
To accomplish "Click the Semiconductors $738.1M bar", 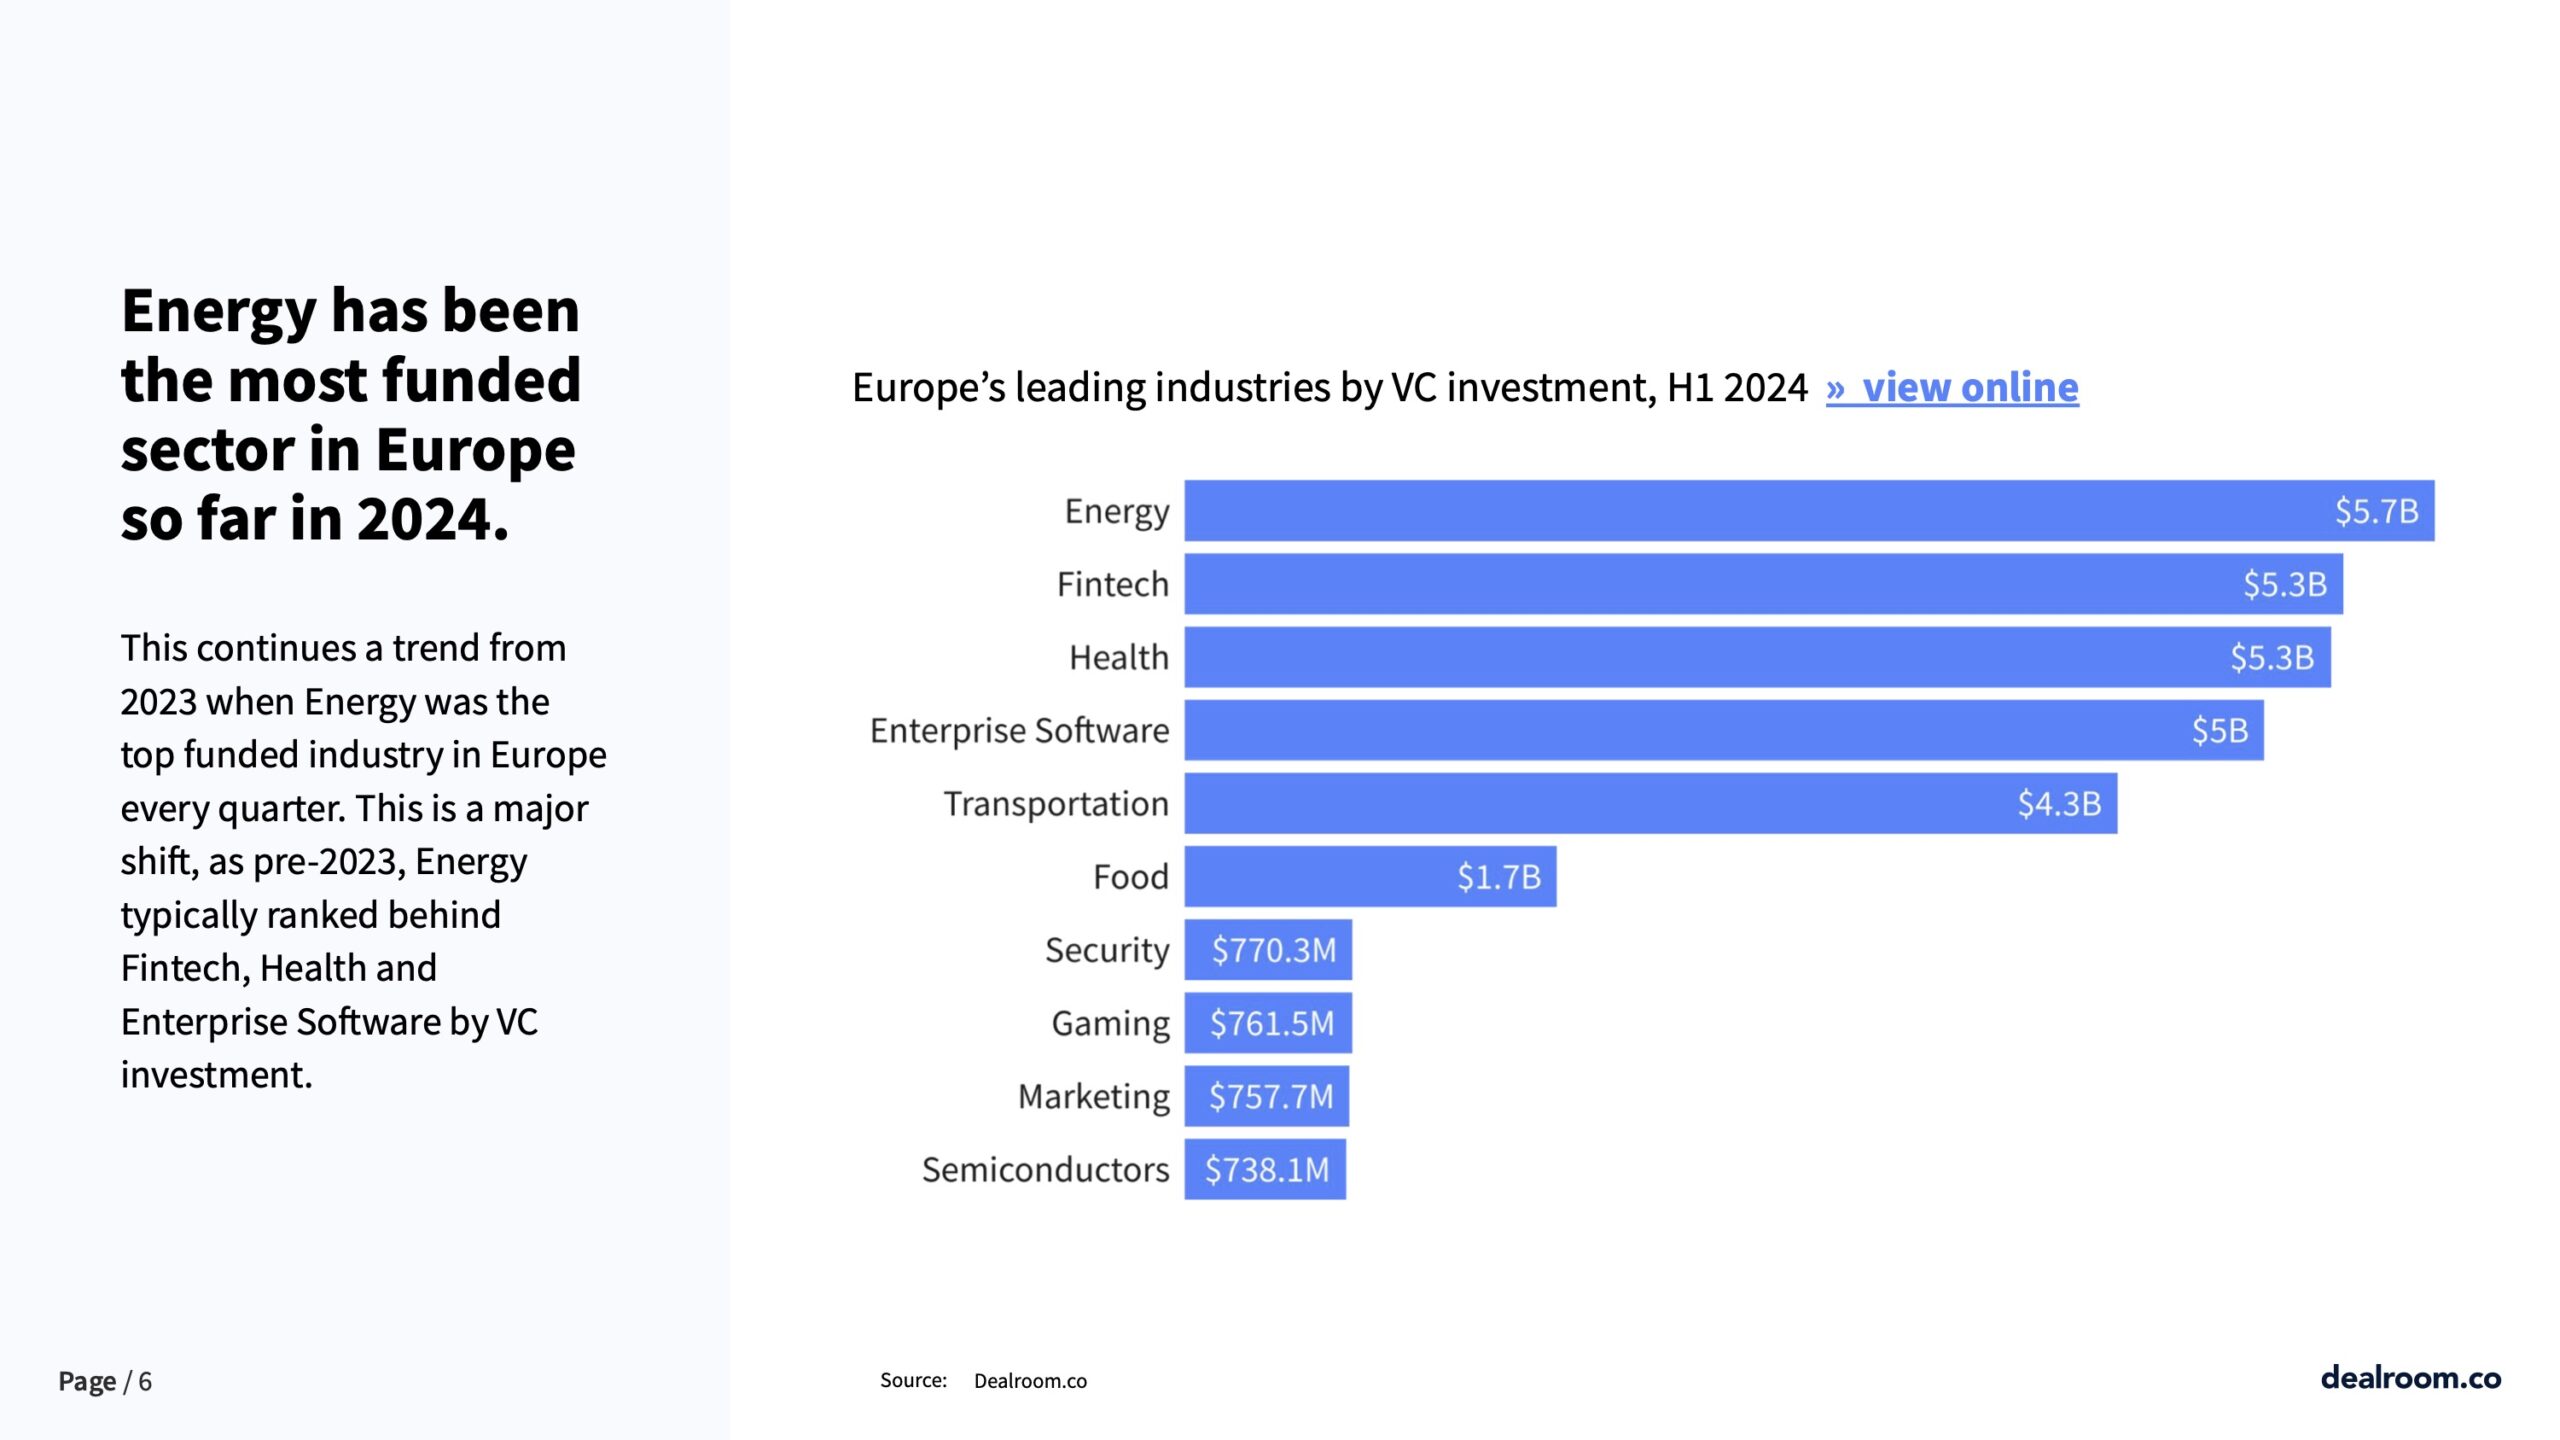I will tap(1265, 1169).
